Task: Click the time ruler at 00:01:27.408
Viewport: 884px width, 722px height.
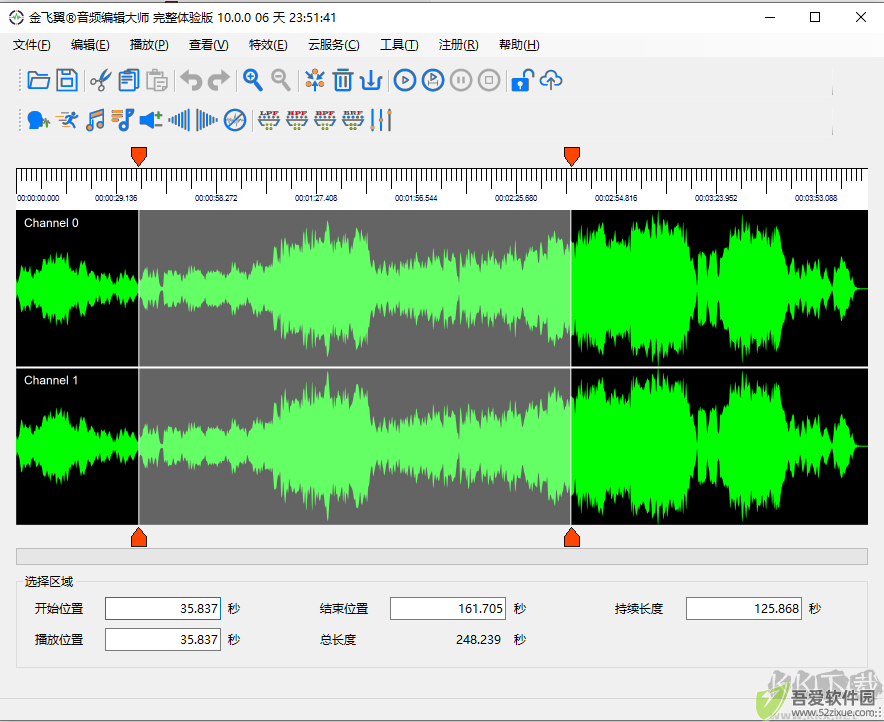Action: pyautogui.click(x=316, y=198)
